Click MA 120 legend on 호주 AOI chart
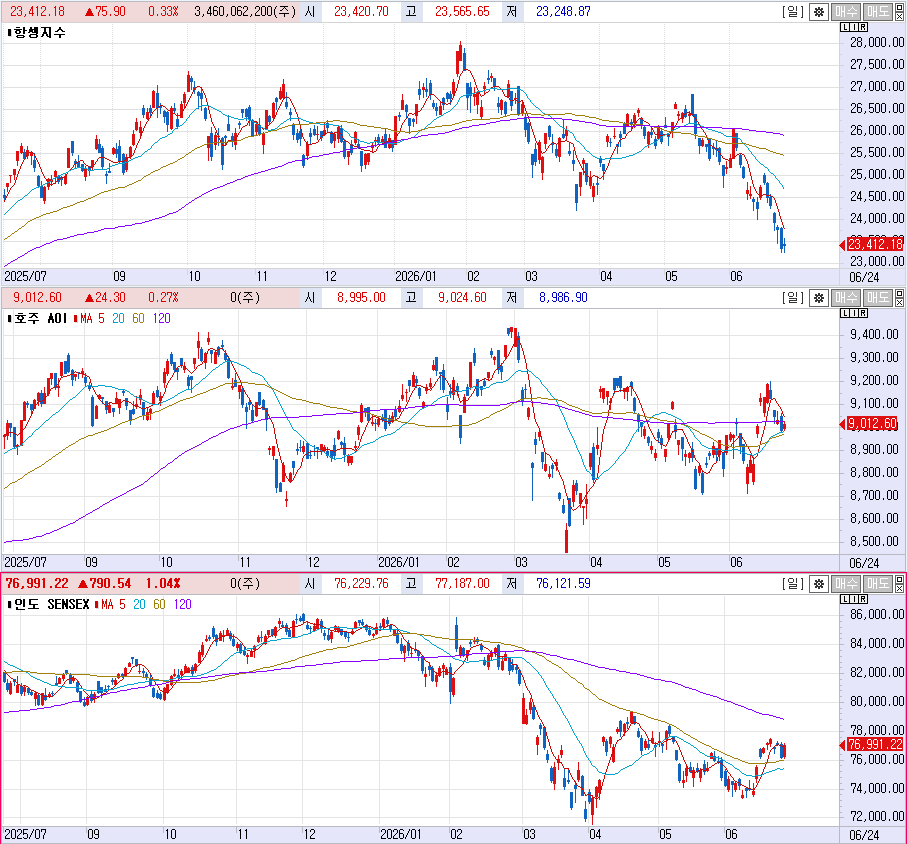907x844 pixels. (162, 319)
